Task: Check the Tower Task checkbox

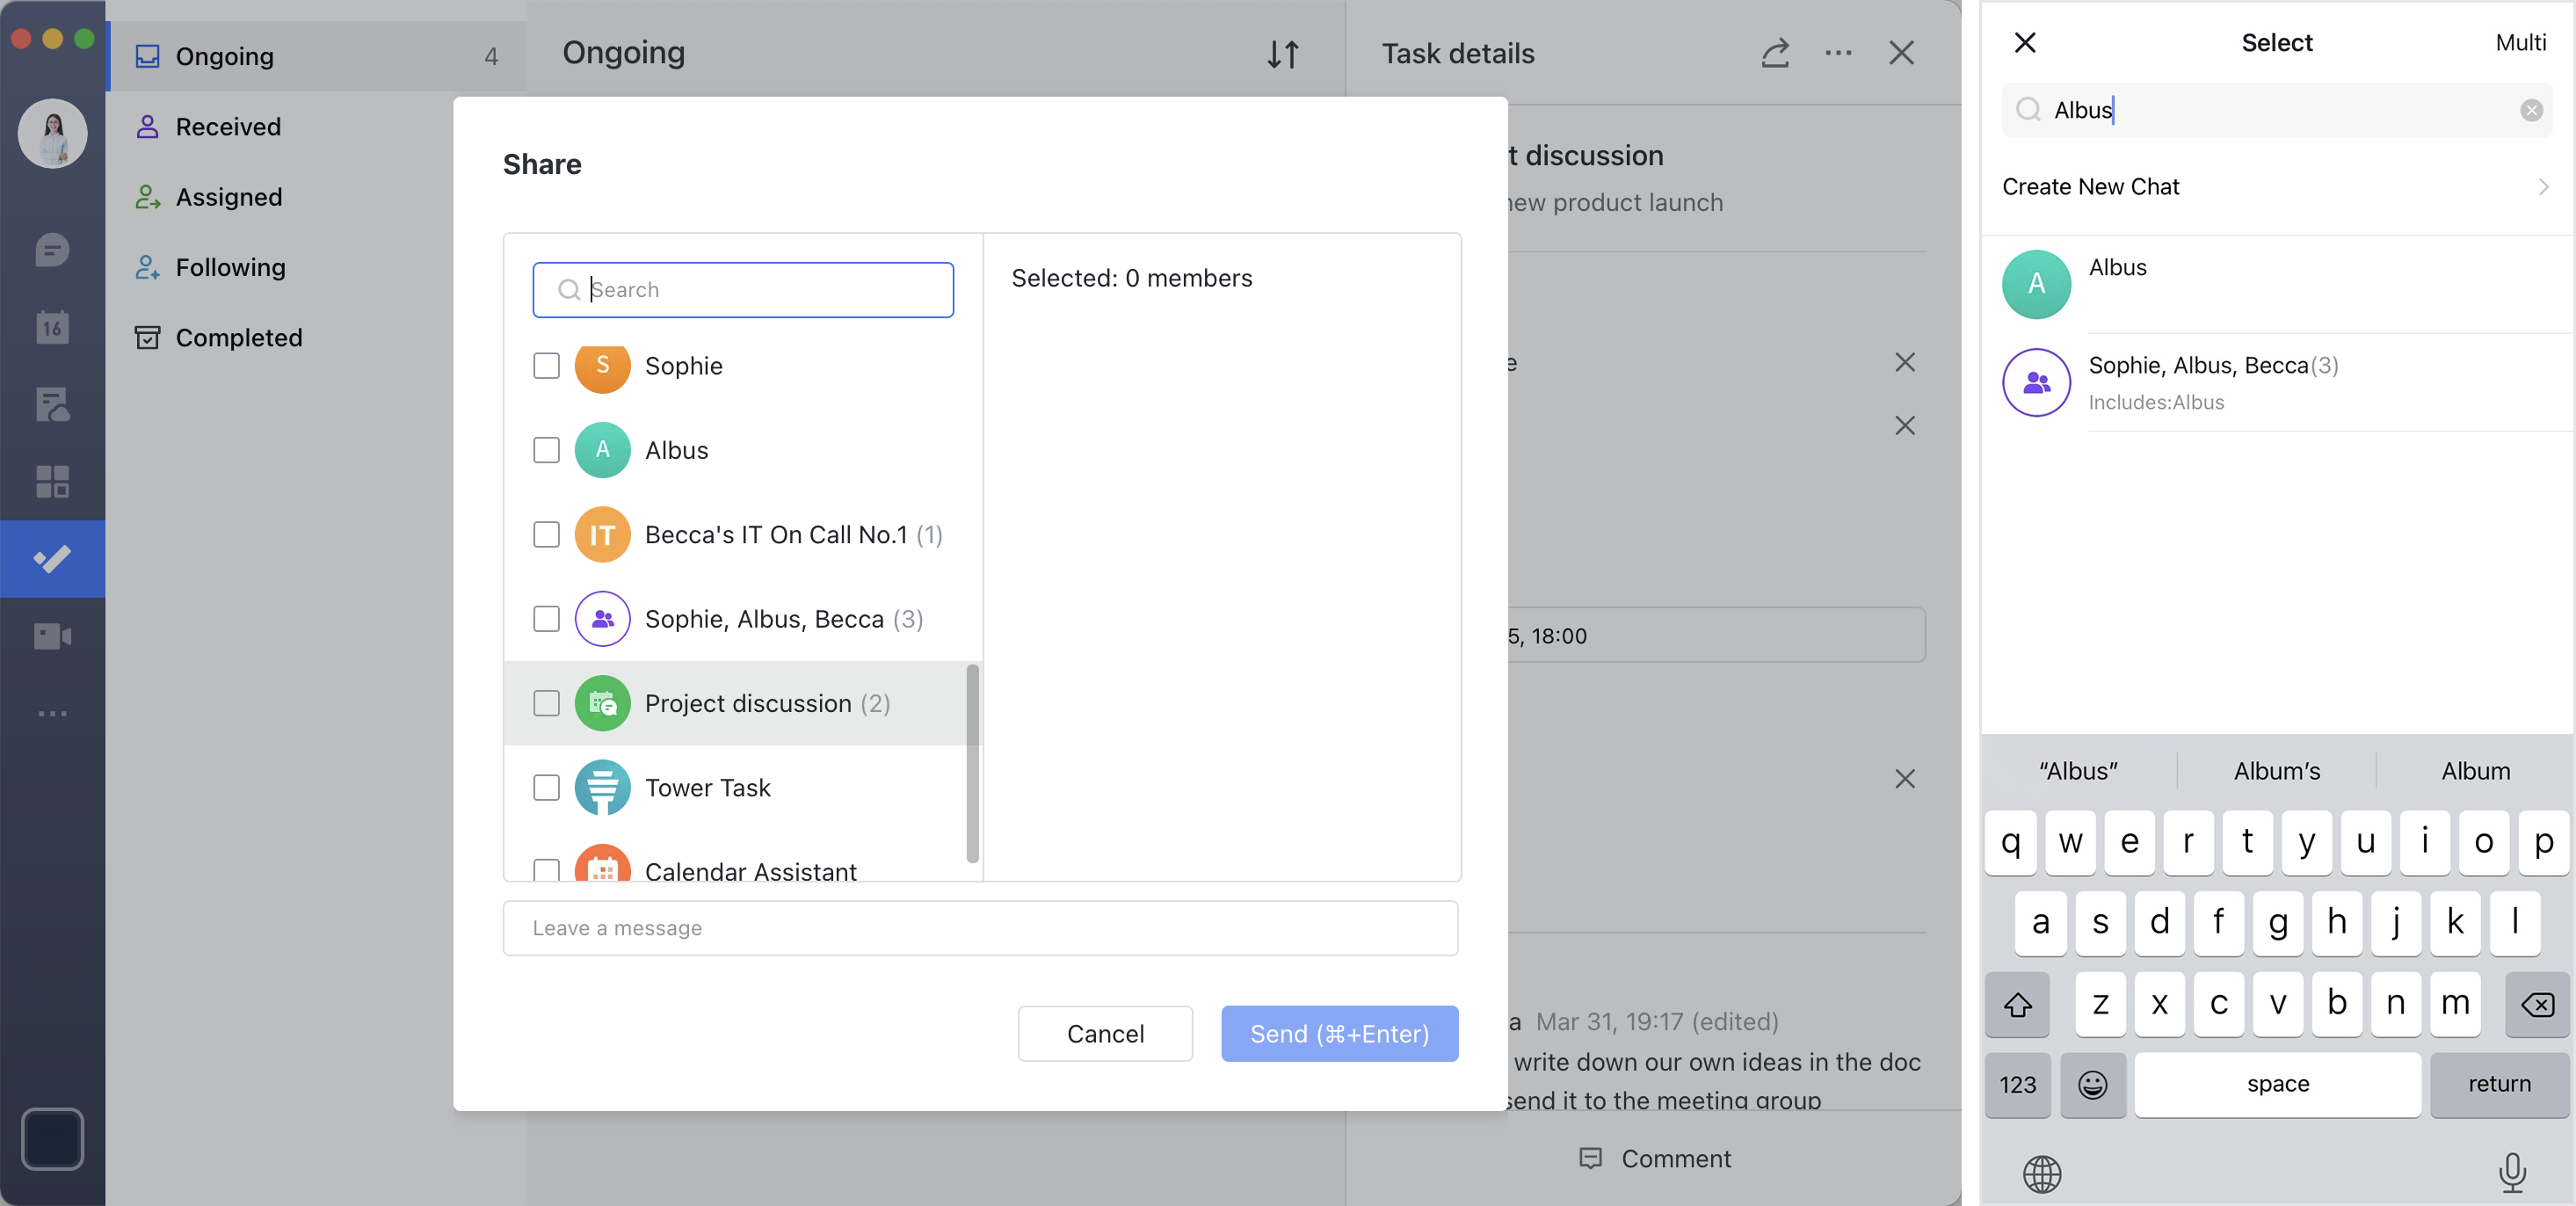Action: [x=546, y=788]
